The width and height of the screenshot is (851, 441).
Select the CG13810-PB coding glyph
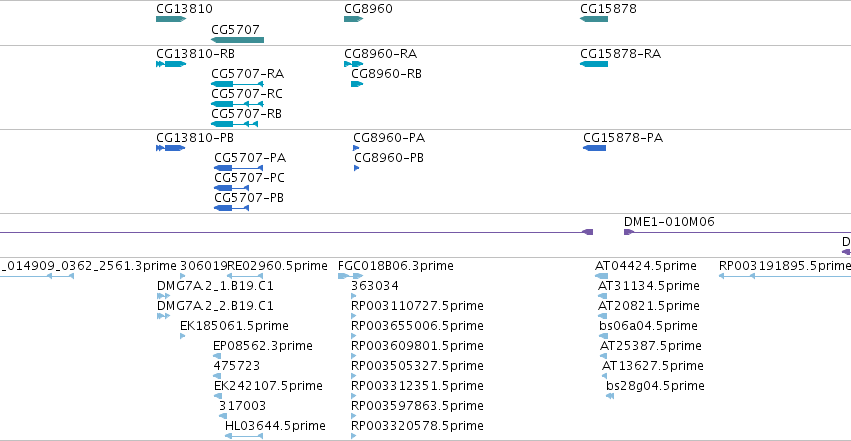170,148
